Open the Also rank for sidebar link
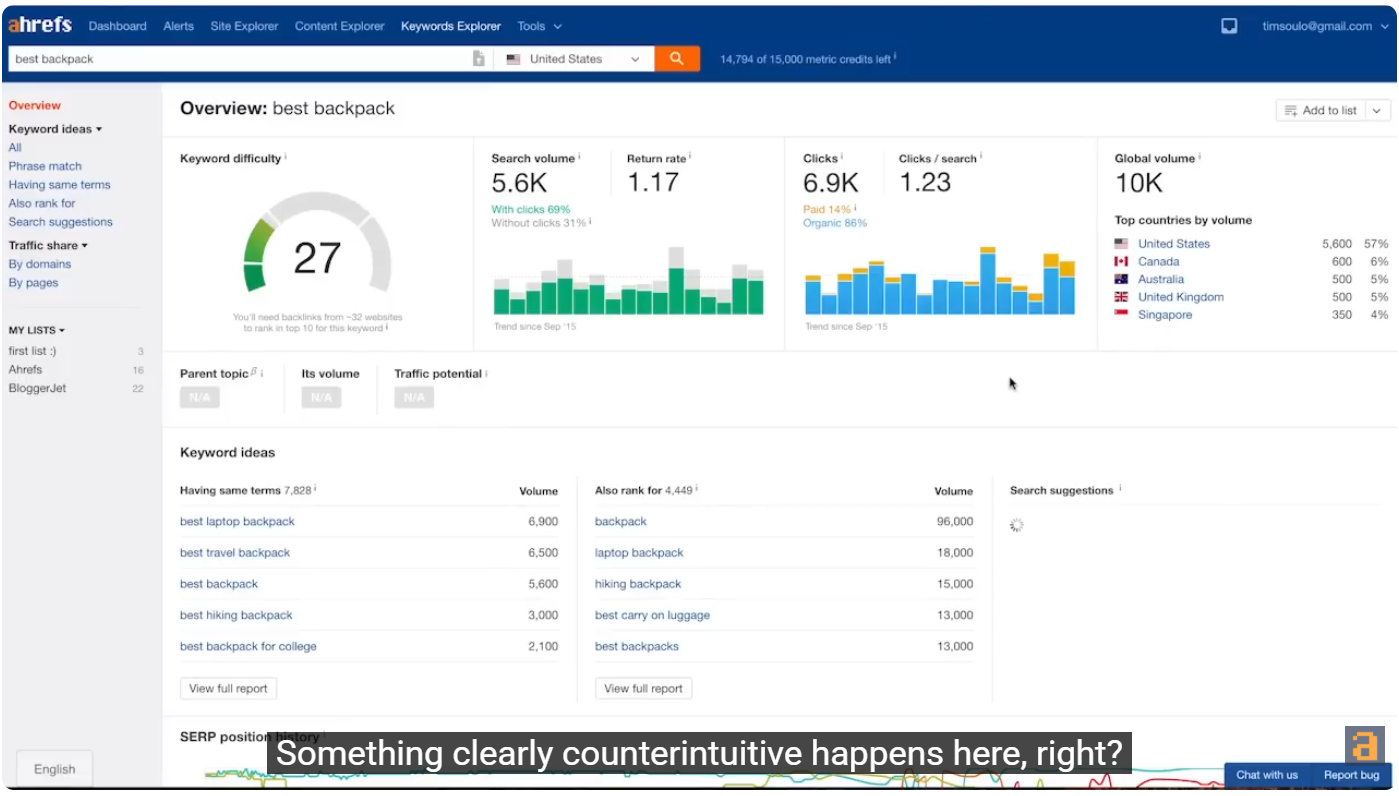1399x796 pixels. pos(42,203)
